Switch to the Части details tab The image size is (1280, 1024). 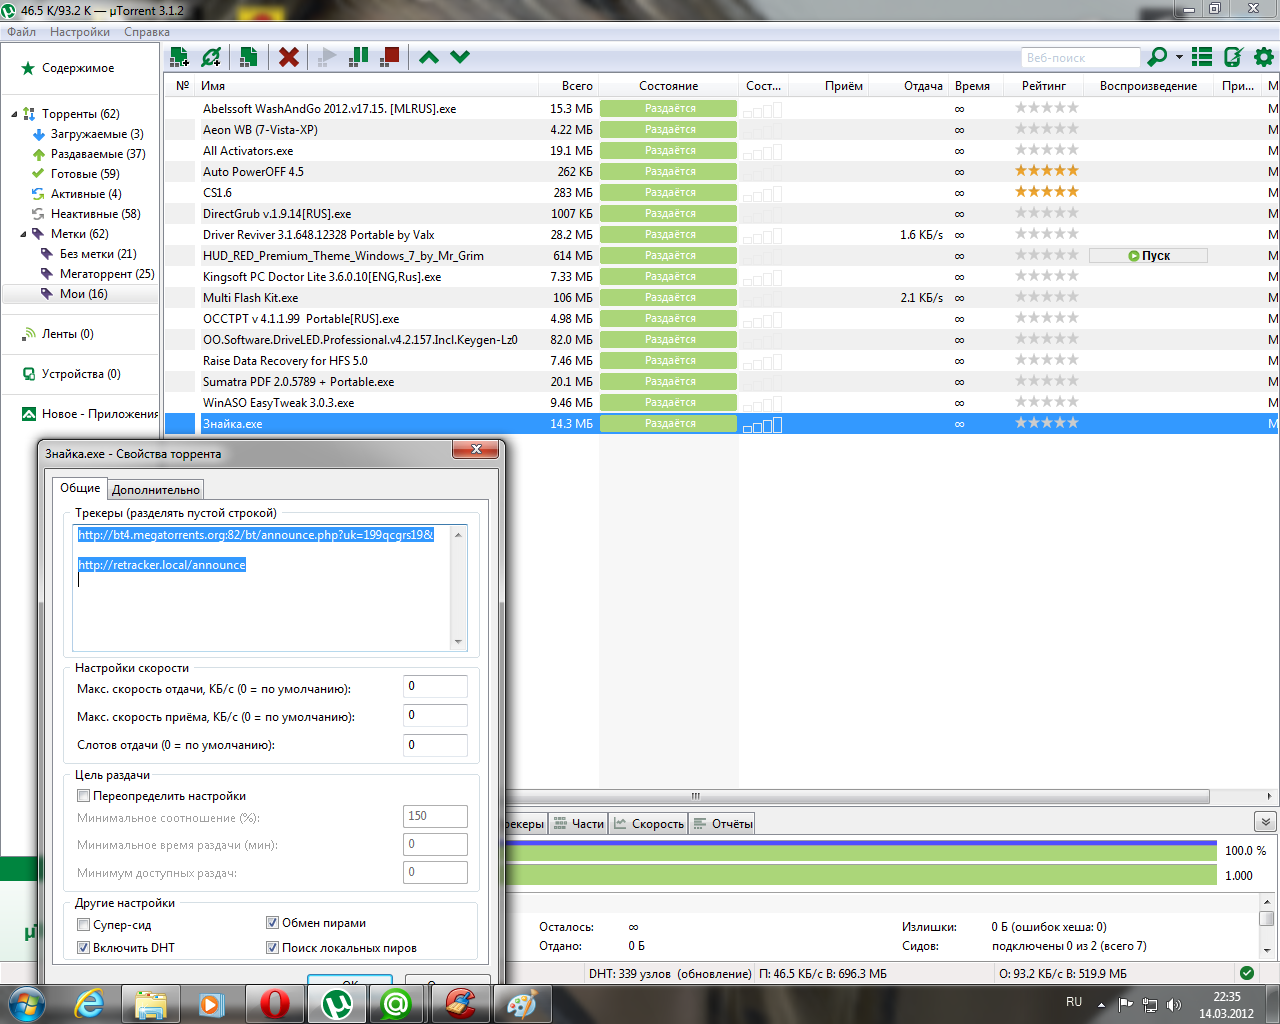click(x=579, y=824)
